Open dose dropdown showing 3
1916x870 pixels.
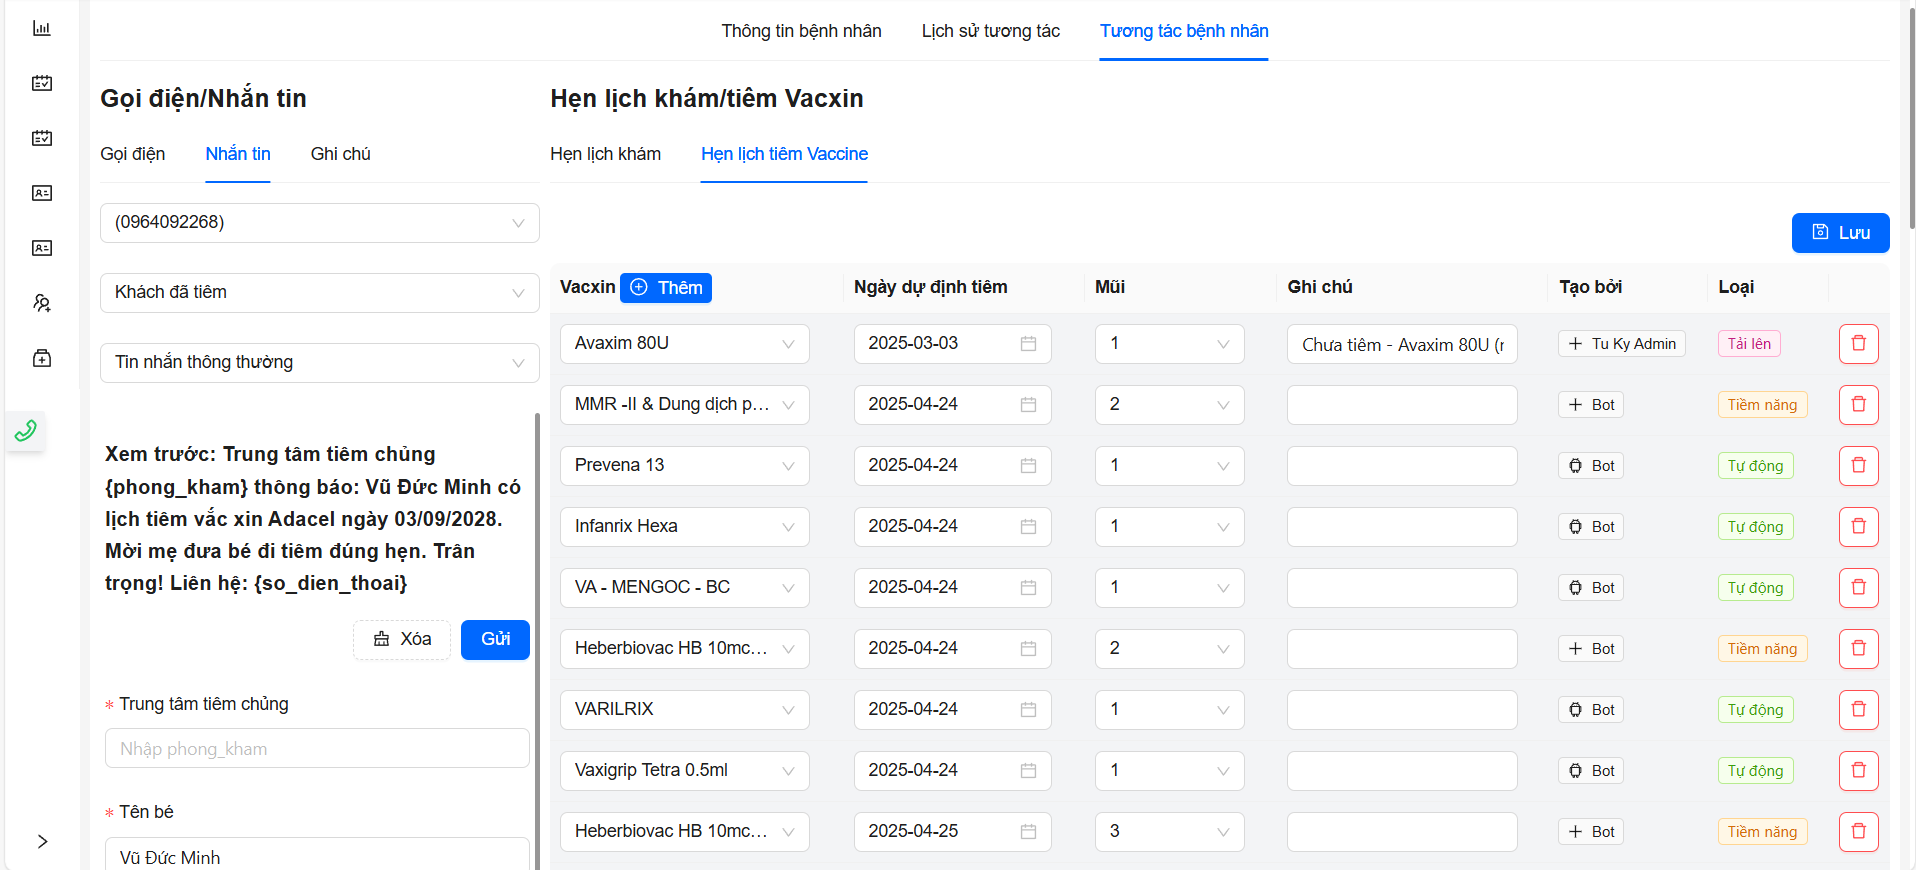[1170, 832]
